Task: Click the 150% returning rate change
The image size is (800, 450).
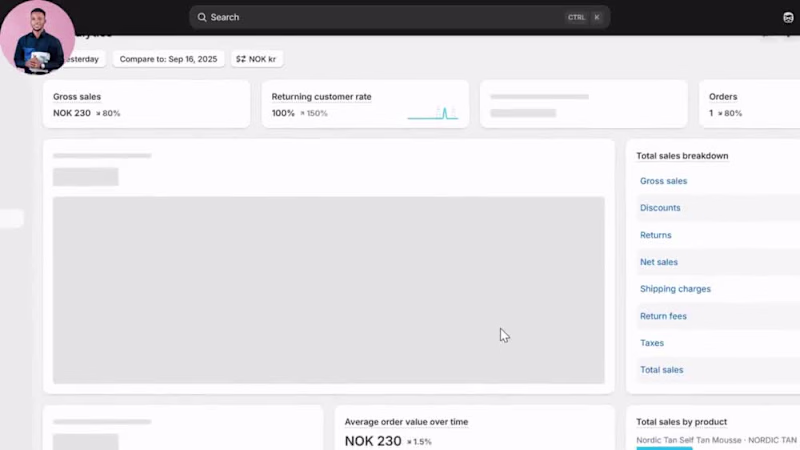Action: [x=314, y=113]
